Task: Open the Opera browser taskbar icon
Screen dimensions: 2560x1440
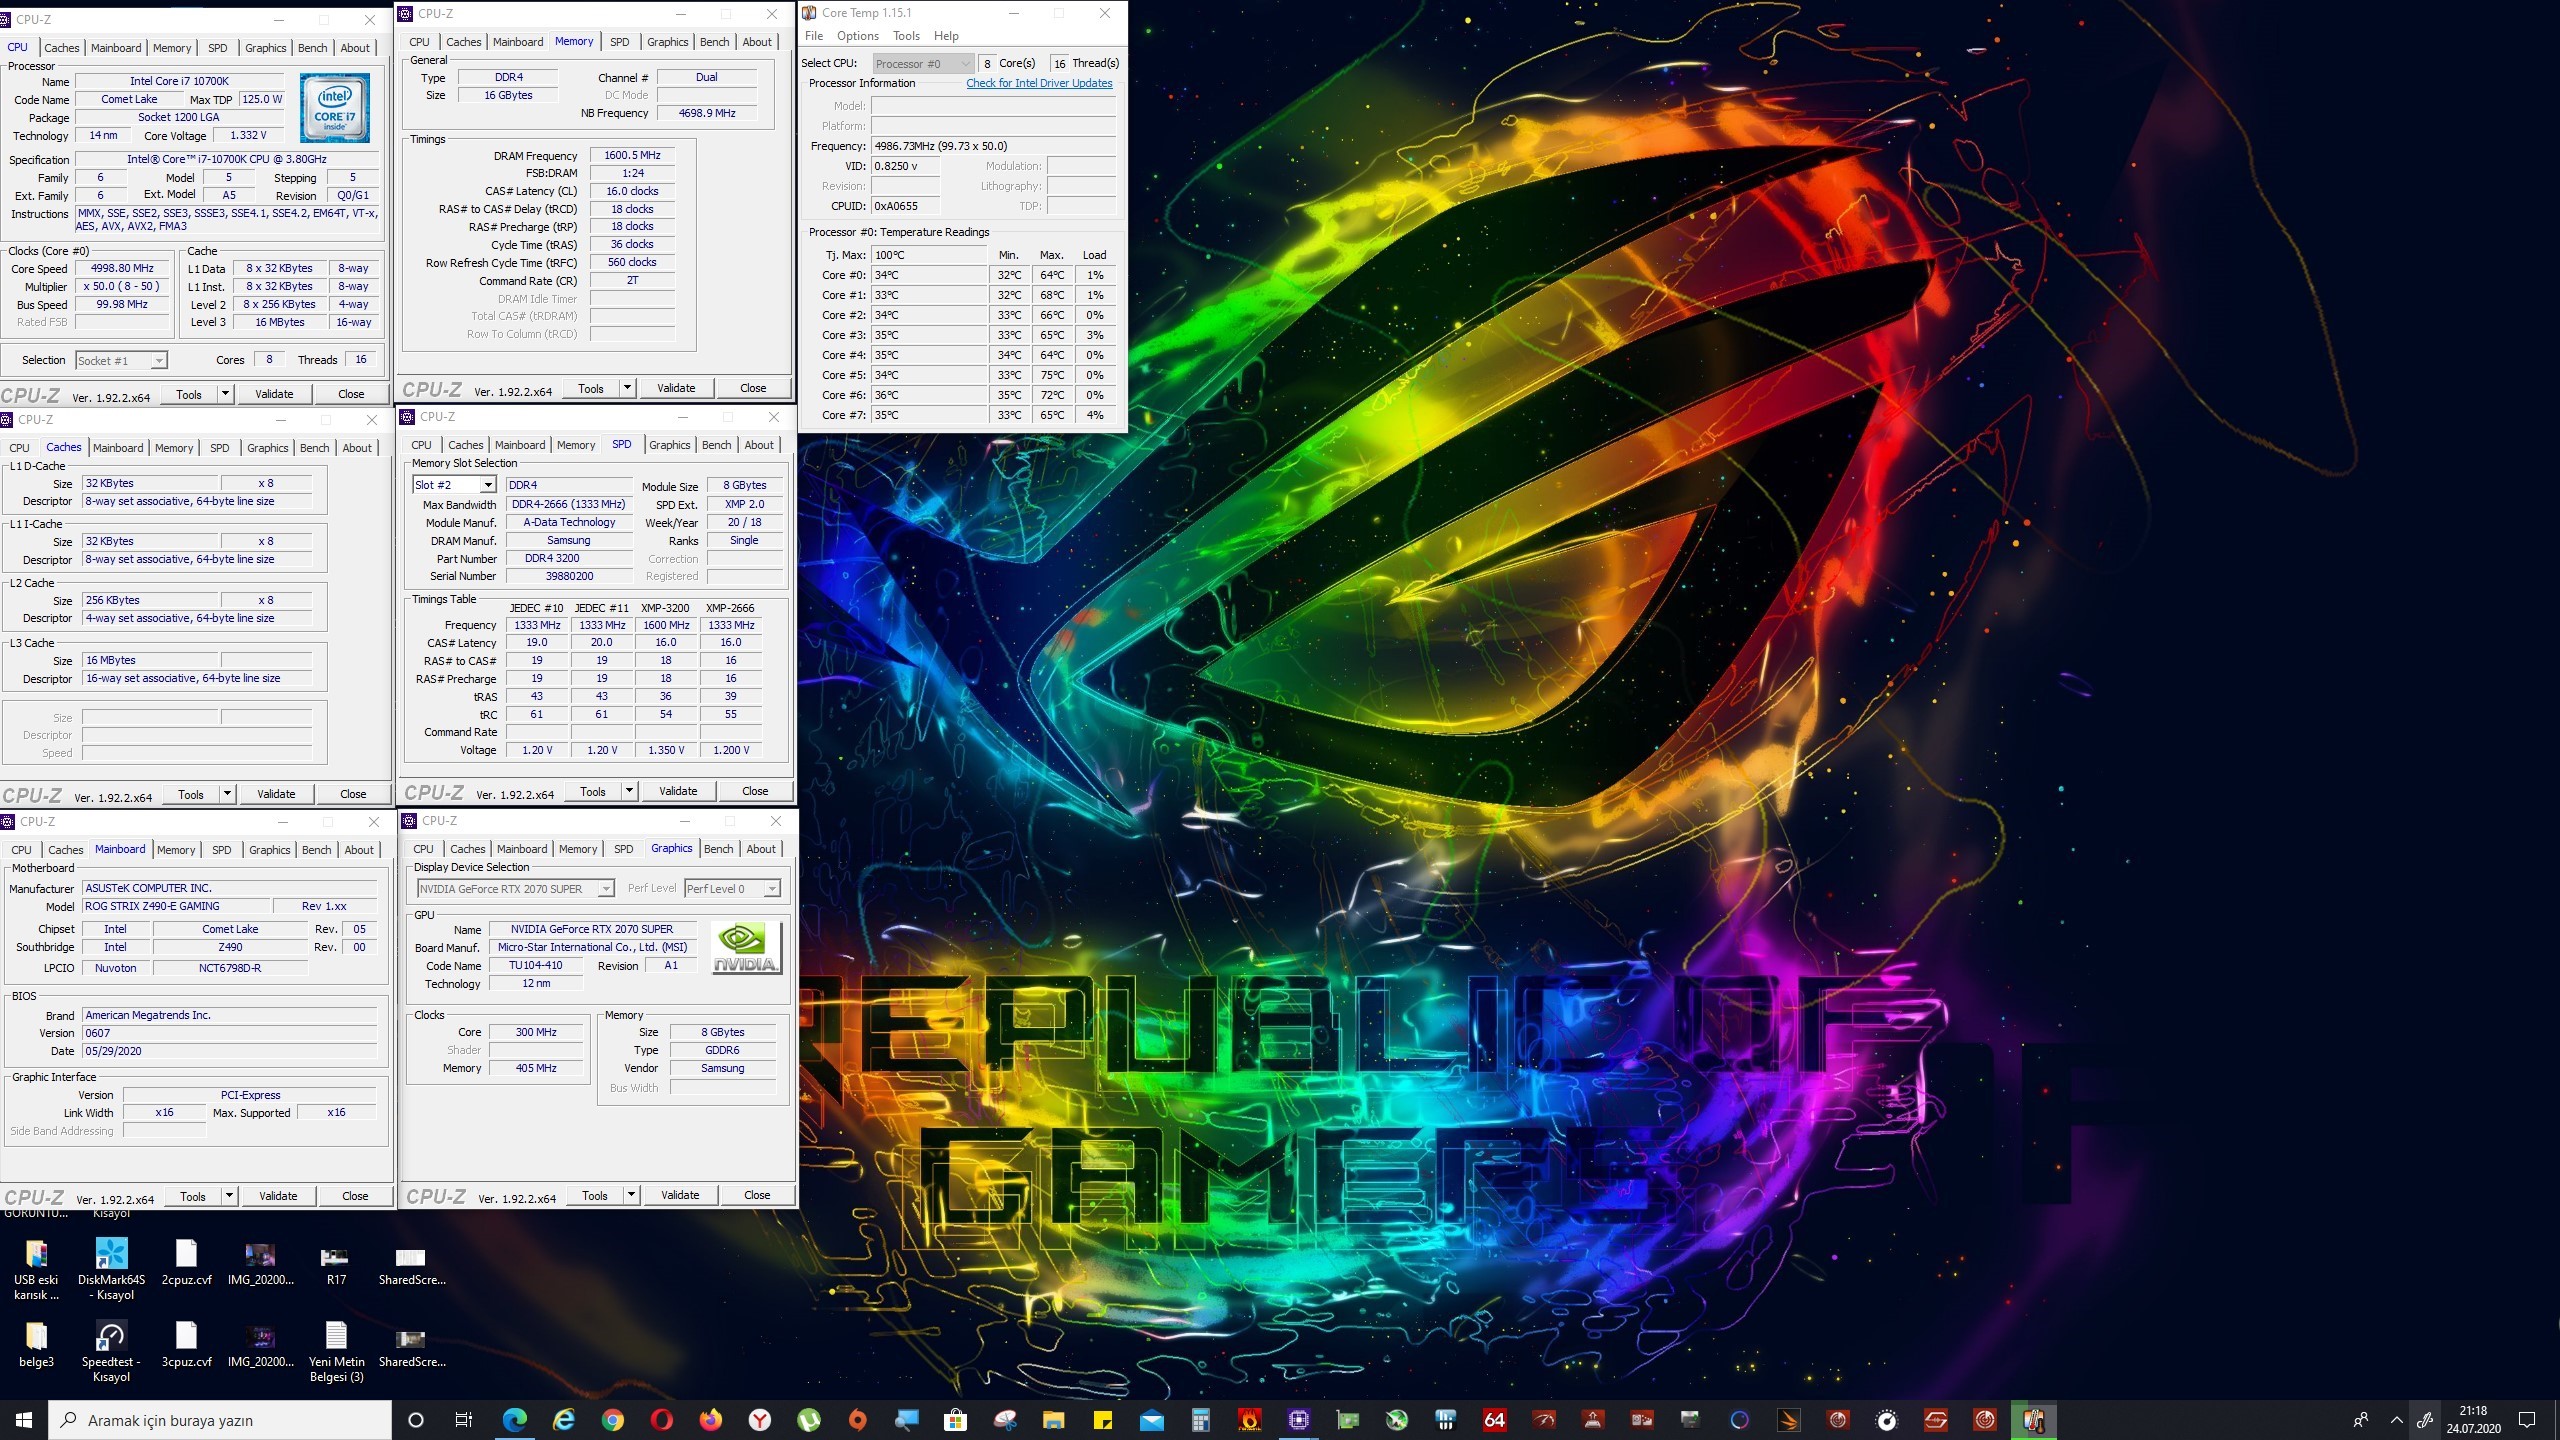Action: [x=661, y=1420]
